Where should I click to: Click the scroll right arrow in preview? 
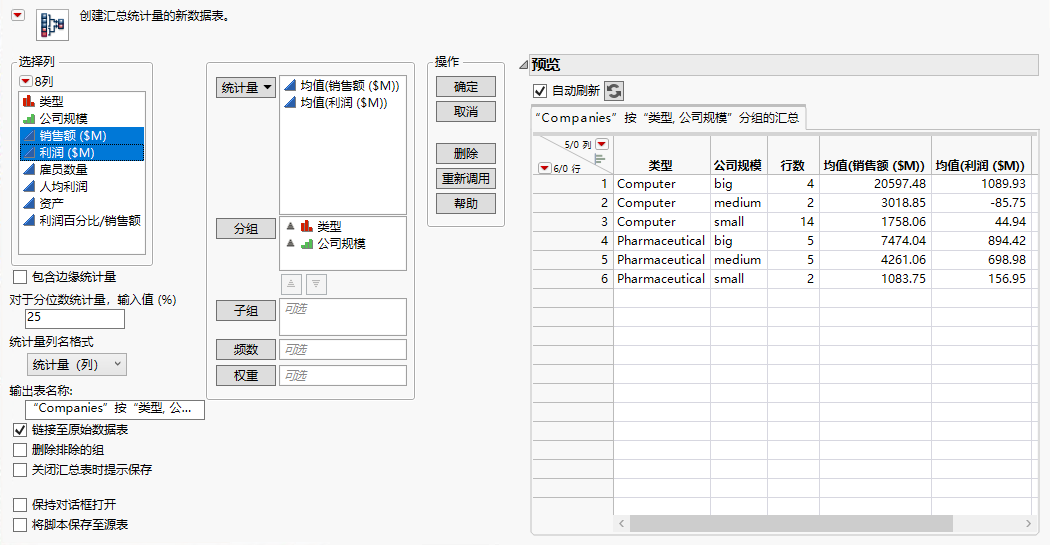[1028, 524]
